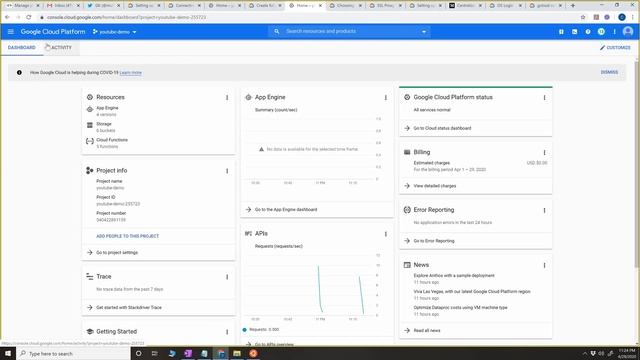
Task: Switch to the Twitter browser tab
Action: pyautogui.click(x=103, y=6)
